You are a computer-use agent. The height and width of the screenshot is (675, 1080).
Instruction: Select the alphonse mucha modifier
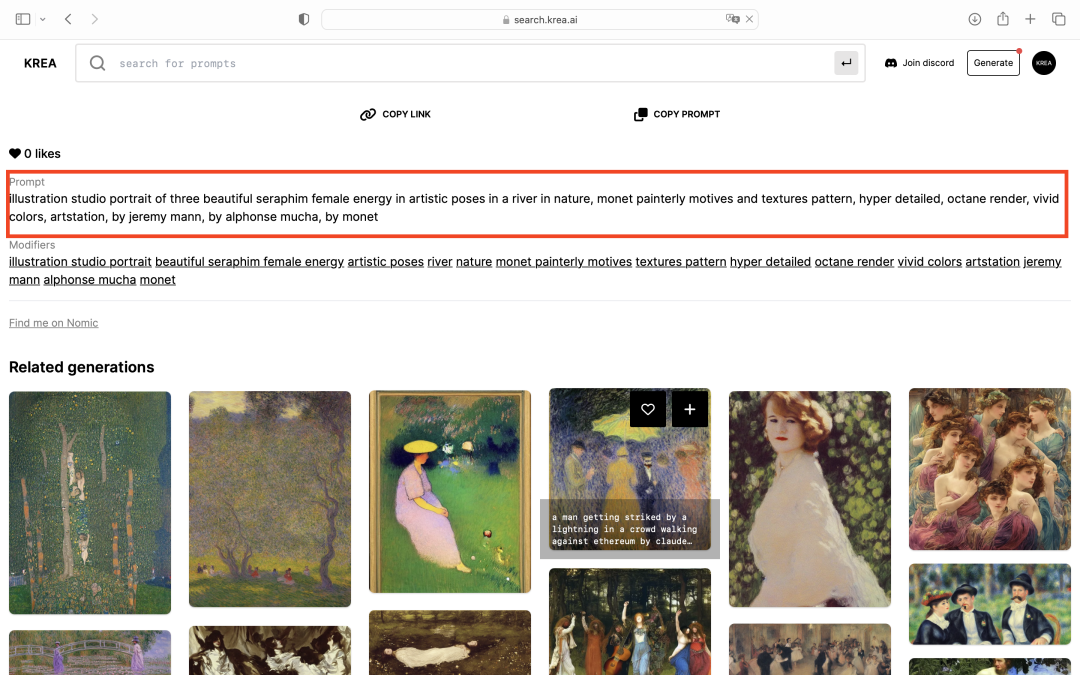(89, 280)
